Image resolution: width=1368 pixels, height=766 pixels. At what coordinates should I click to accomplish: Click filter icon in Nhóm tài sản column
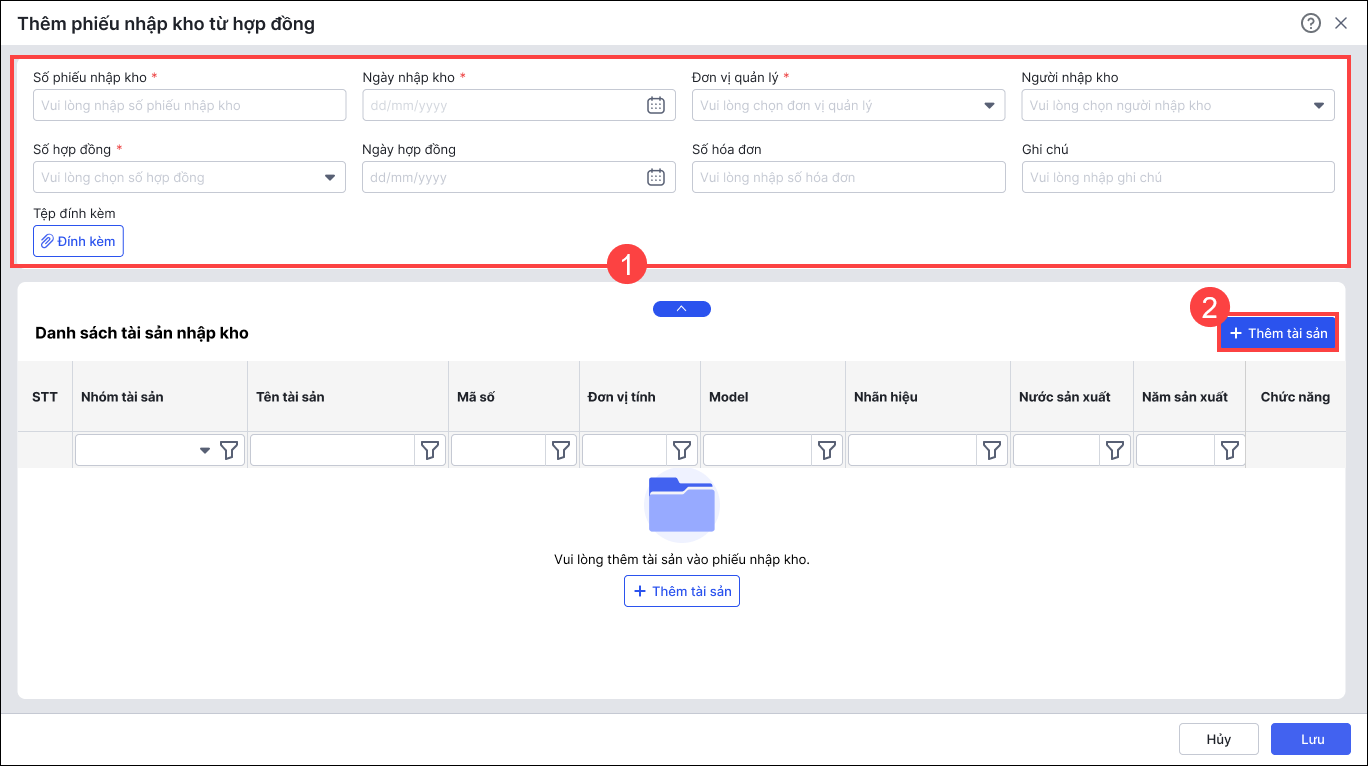[229, 451]
